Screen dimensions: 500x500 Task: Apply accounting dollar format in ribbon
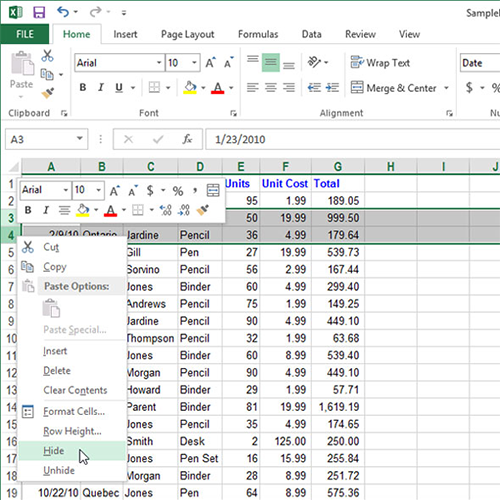(x=469, y=88)
